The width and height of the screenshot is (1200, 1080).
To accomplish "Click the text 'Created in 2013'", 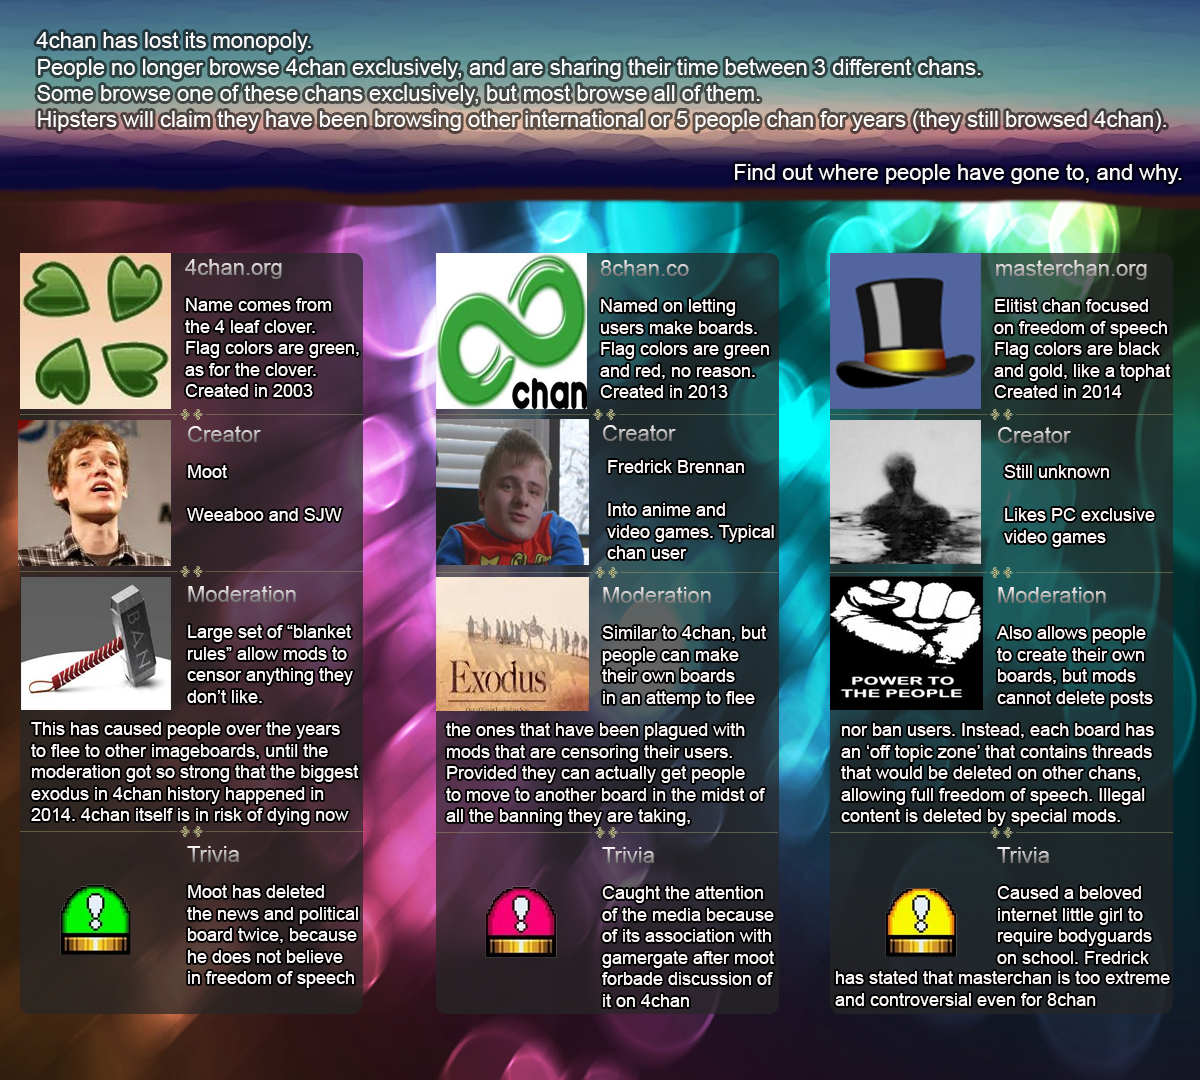I will pos(664,392).
